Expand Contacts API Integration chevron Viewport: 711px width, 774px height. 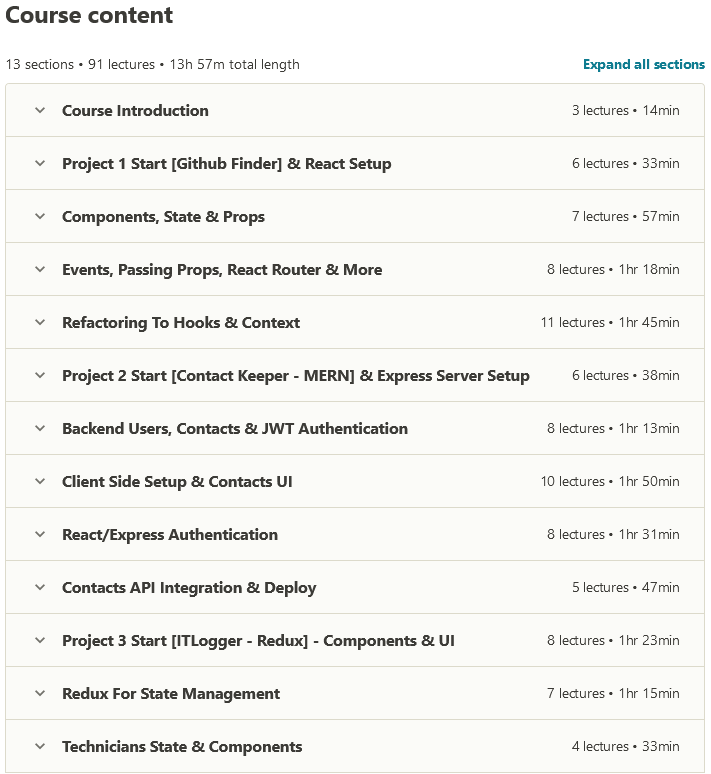40,588
